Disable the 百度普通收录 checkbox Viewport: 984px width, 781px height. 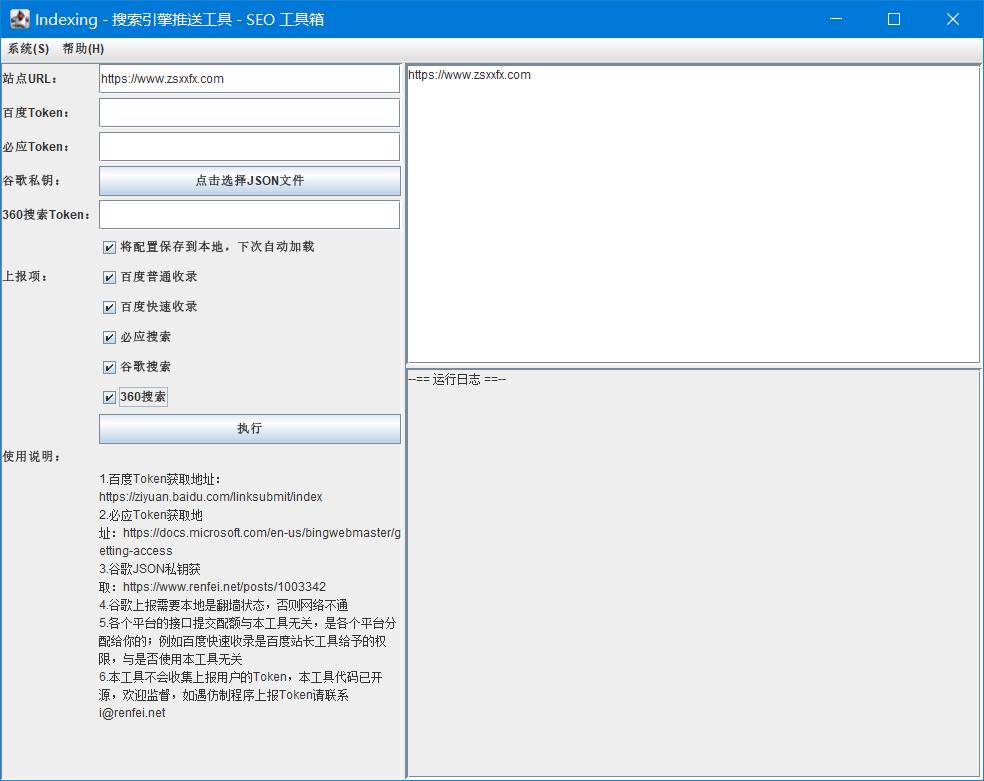click(x=109, y=277)
